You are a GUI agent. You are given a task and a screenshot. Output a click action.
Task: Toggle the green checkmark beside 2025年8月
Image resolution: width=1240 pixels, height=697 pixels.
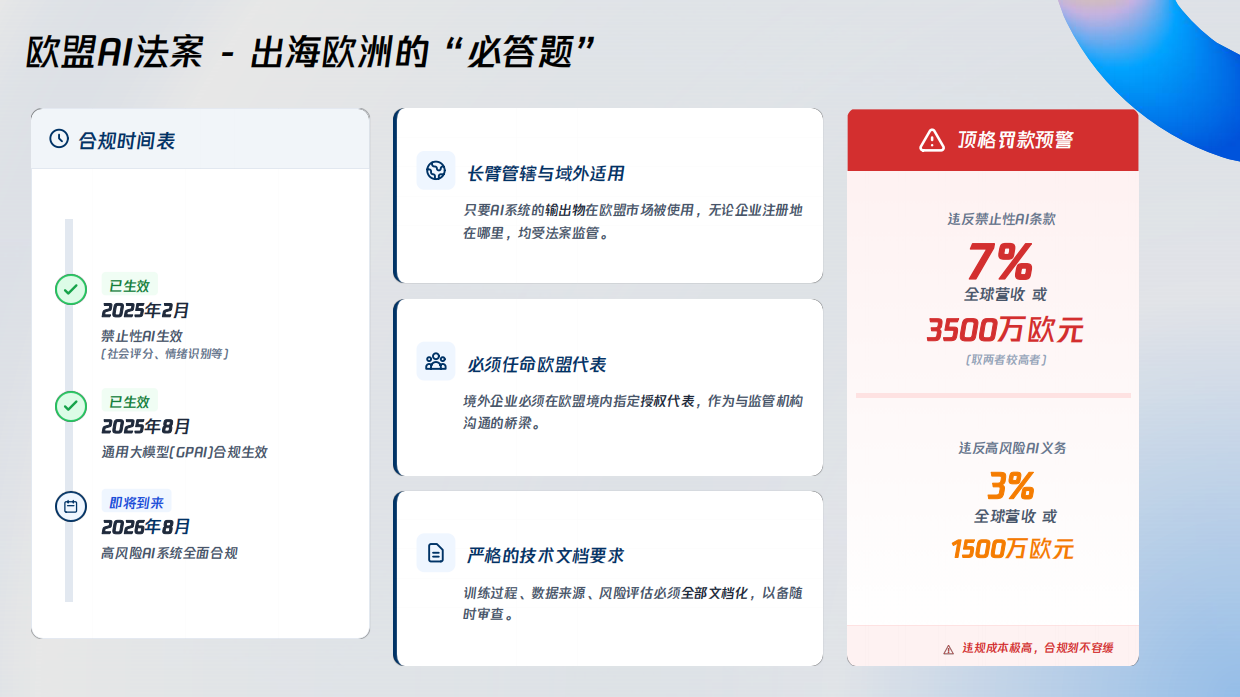pyautogui.click(x=69, y=406)
